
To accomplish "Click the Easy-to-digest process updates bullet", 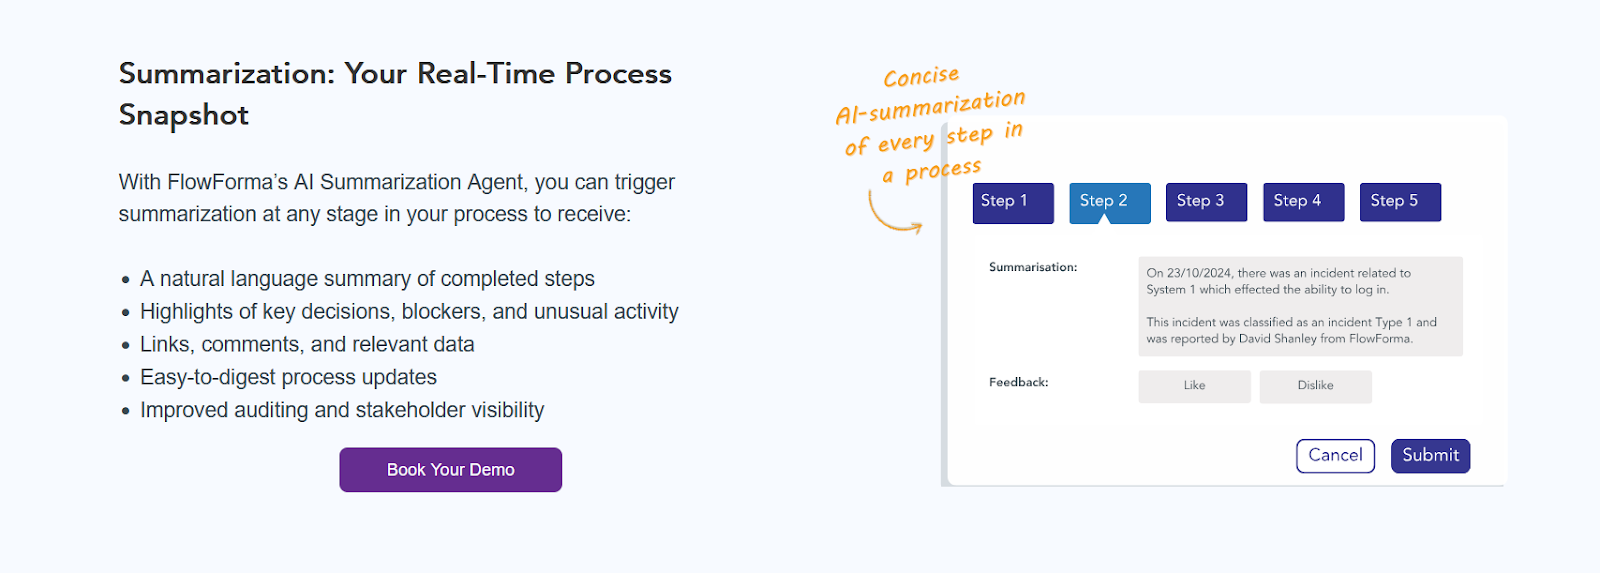I will pos(288,378).
